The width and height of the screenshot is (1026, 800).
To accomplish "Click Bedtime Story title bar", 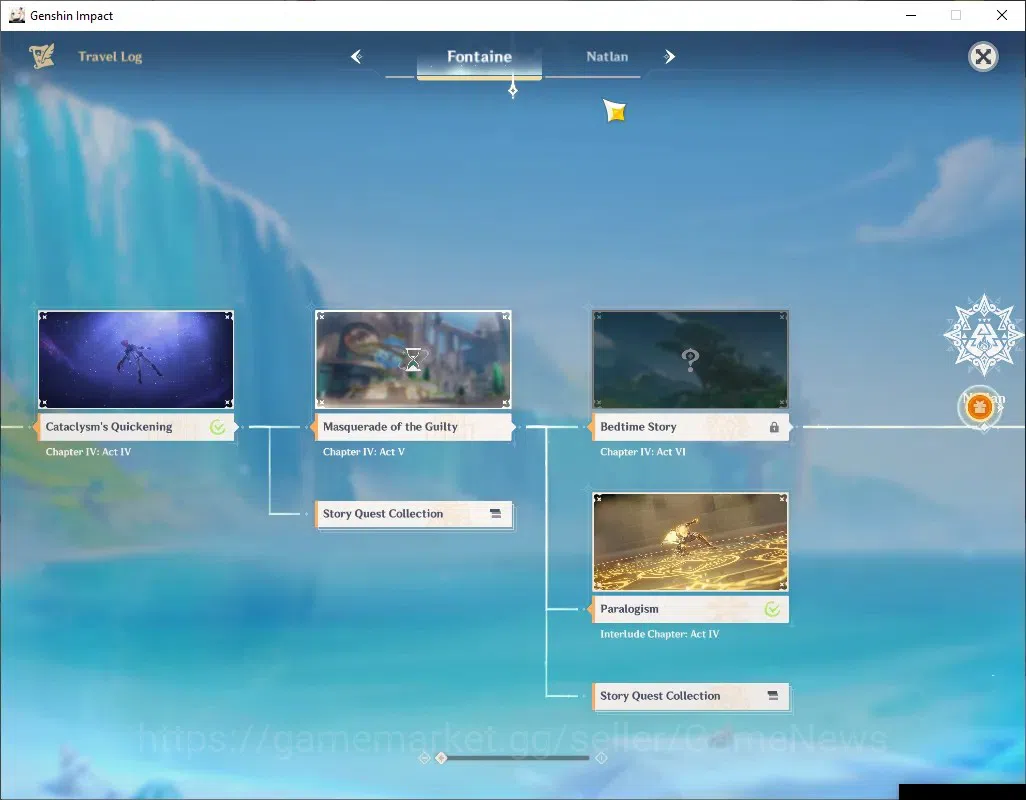I will tap(690, 427).
